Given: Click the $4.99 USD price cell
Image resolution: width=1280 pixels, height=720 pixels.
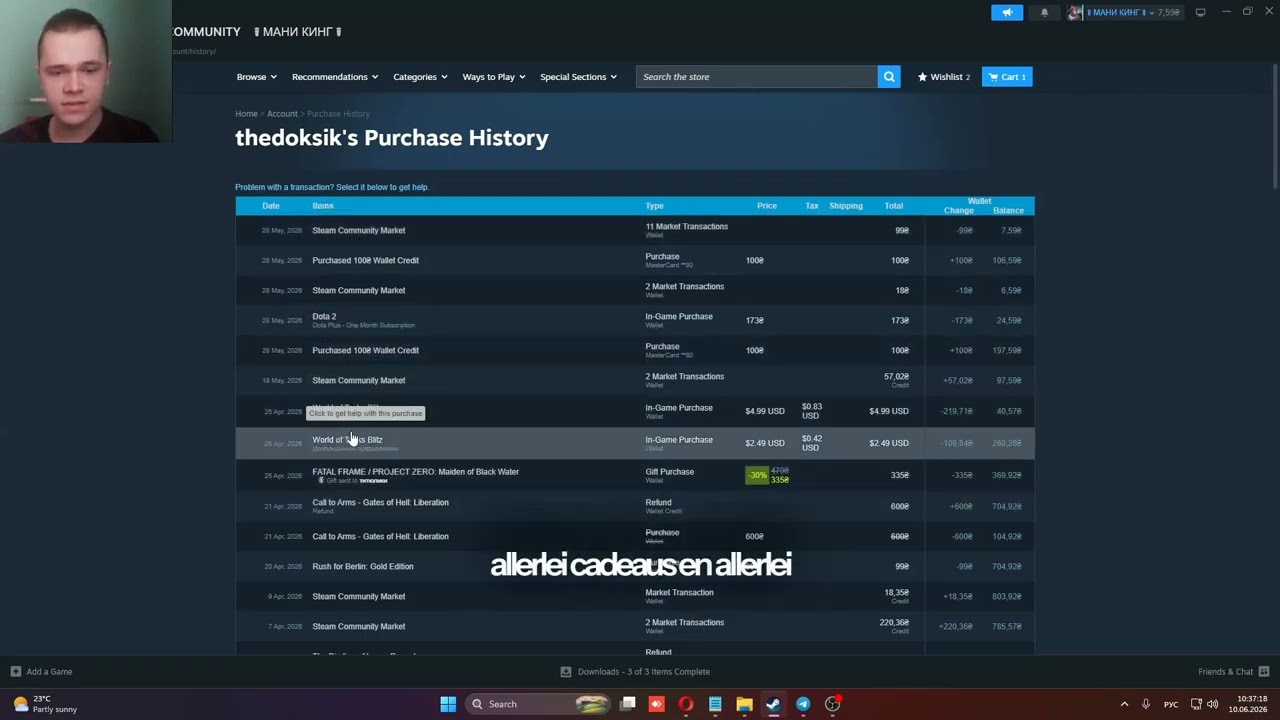Looking at the screenshot, I should click(x=765, y=411).
